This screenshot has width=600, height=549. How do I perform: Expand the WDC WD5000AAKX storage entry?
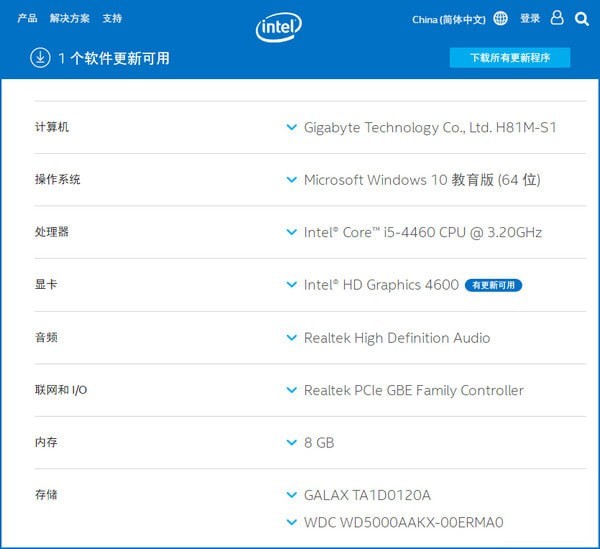291,522
